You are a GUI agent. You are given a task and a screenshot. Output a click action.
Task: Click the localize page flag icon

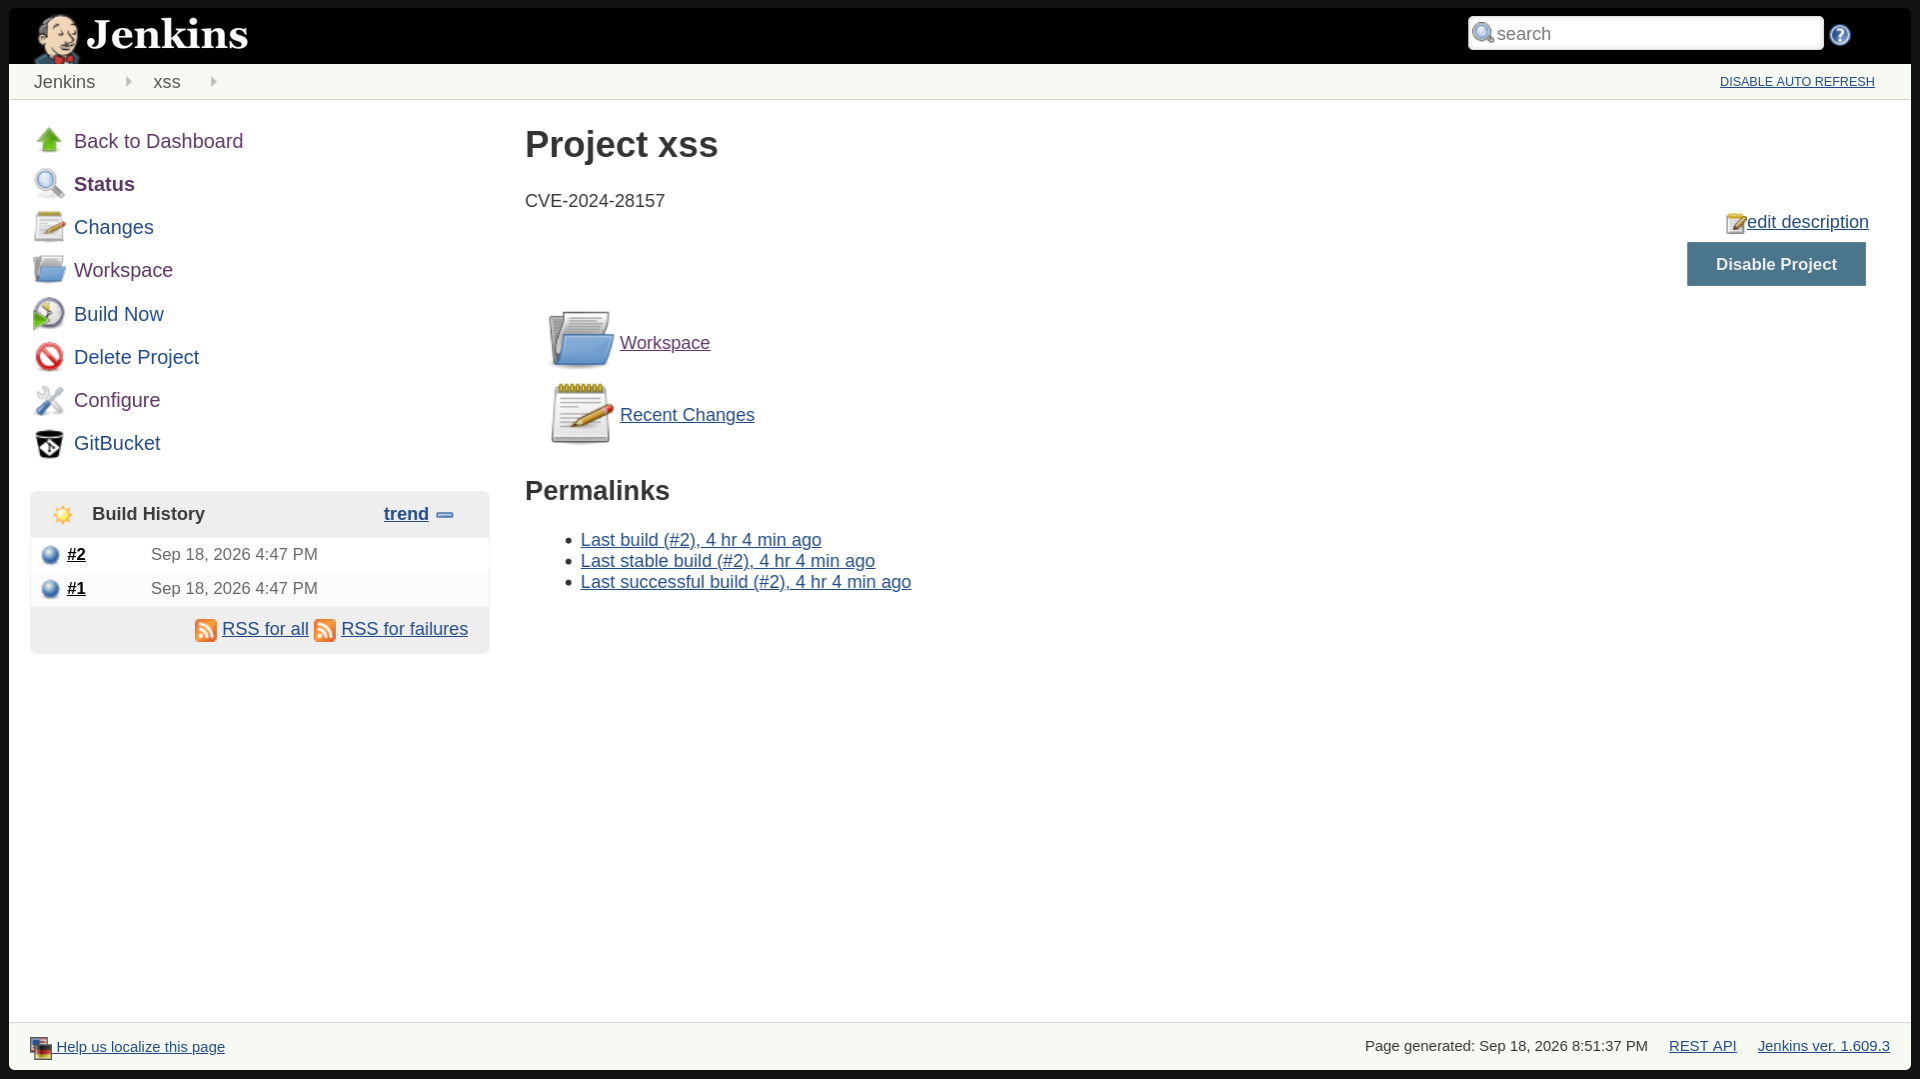(x=41, y=1047)
